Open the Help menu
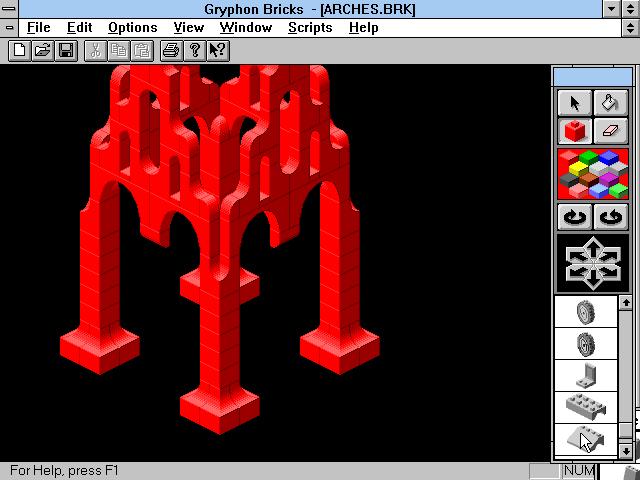This screenshot has height=480, width=640. [x=364, y=28]
